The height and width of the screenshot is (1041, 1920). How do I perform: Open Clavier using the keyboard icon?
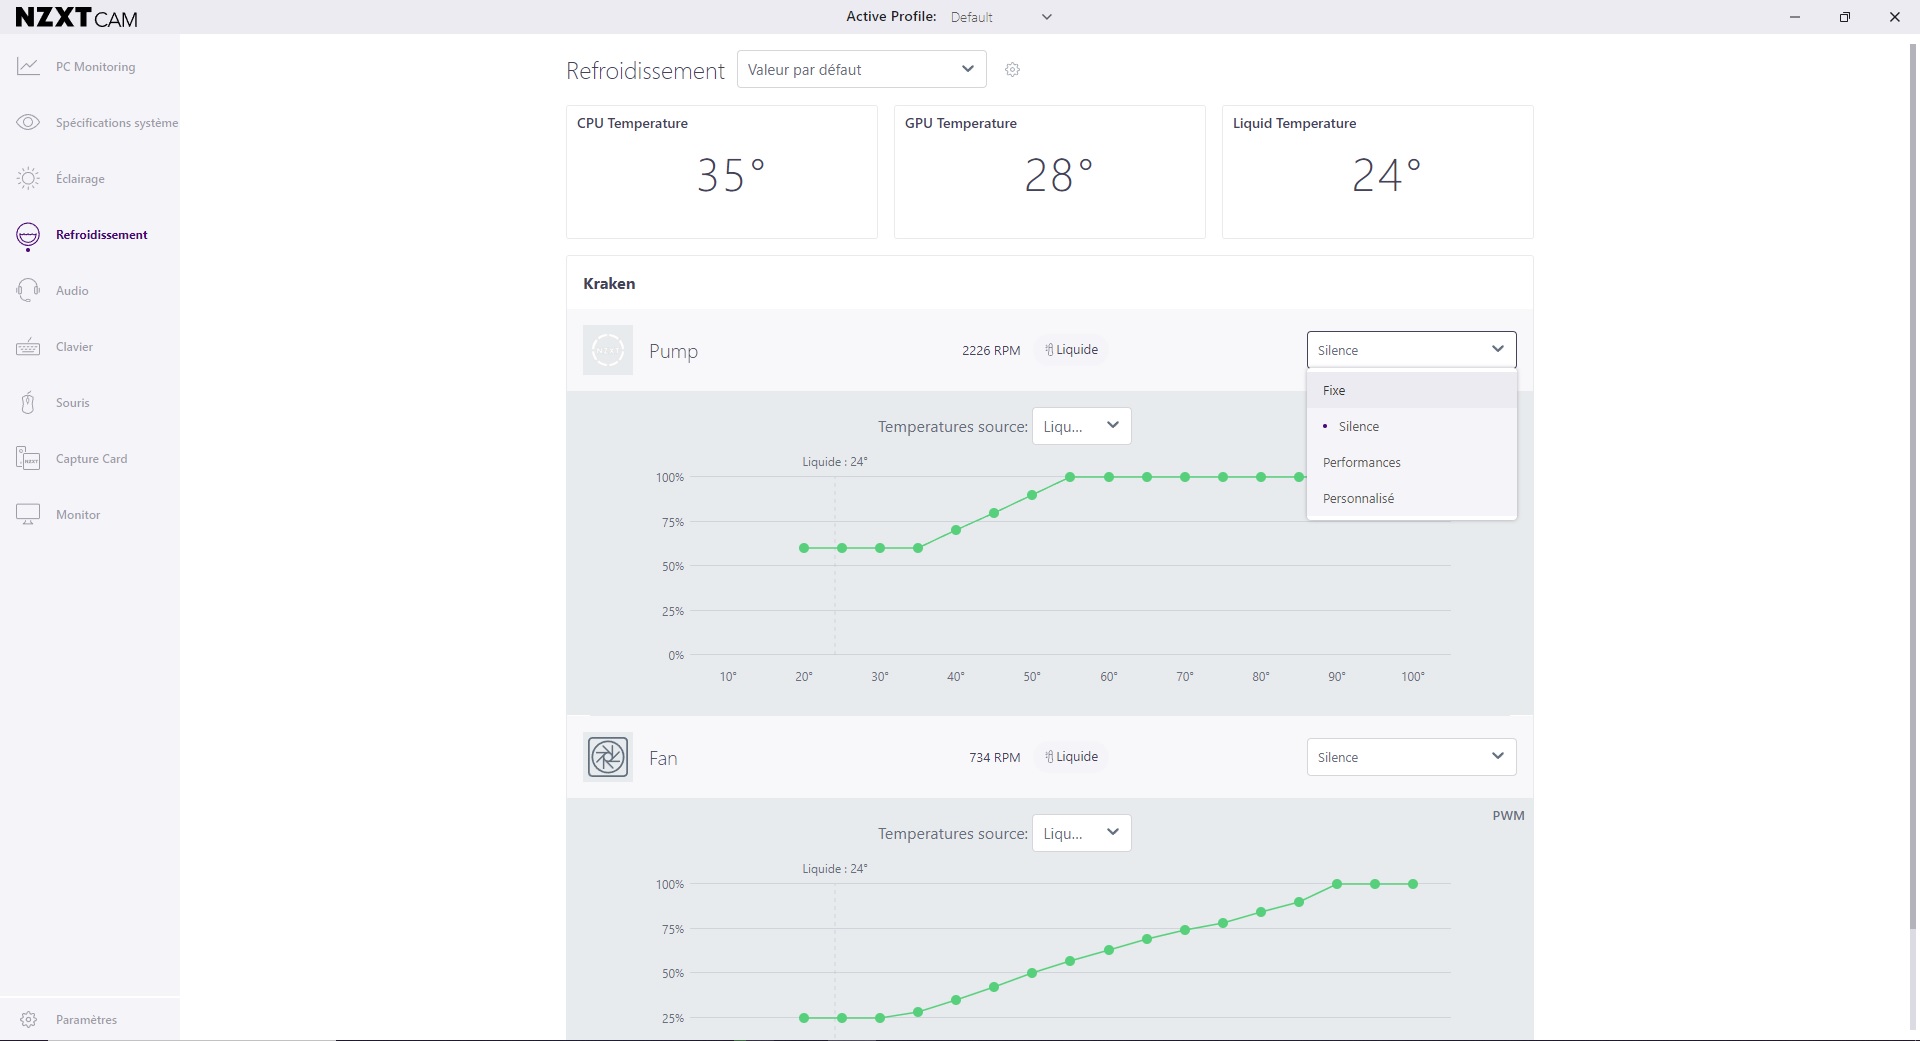[28, 347]
